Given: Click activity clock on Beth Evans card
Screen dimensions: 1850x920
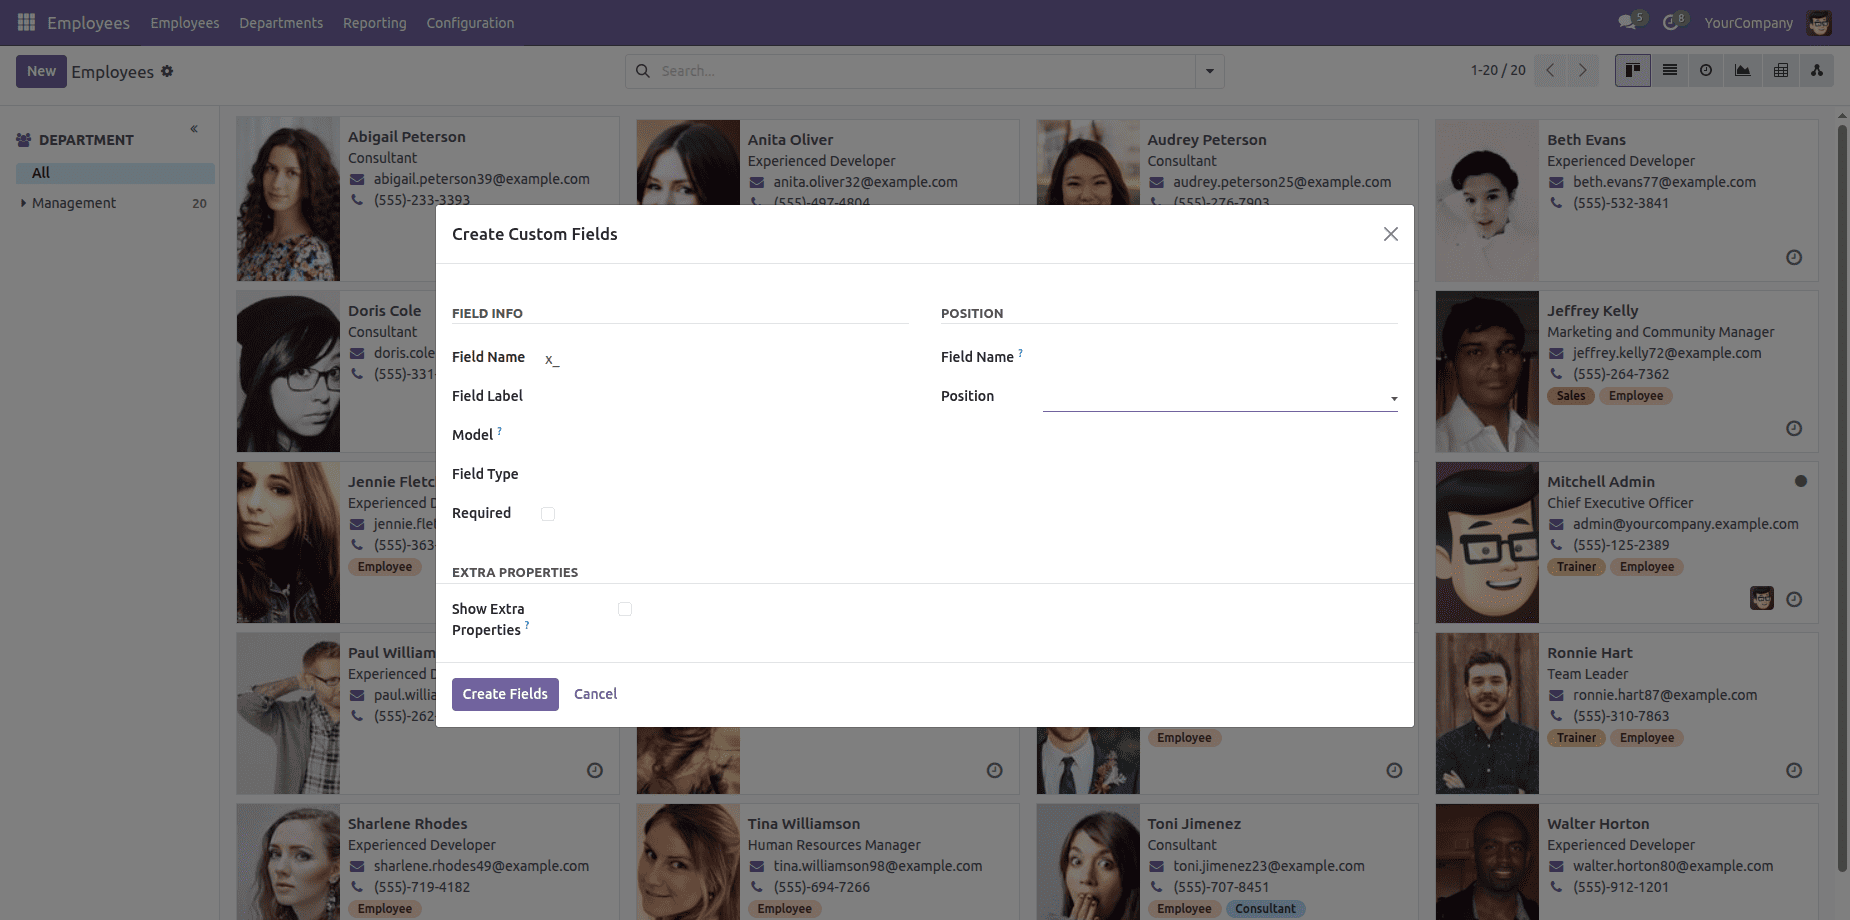Looking at the screenshot, I should pyautogui.click(x=1794, y=258).
